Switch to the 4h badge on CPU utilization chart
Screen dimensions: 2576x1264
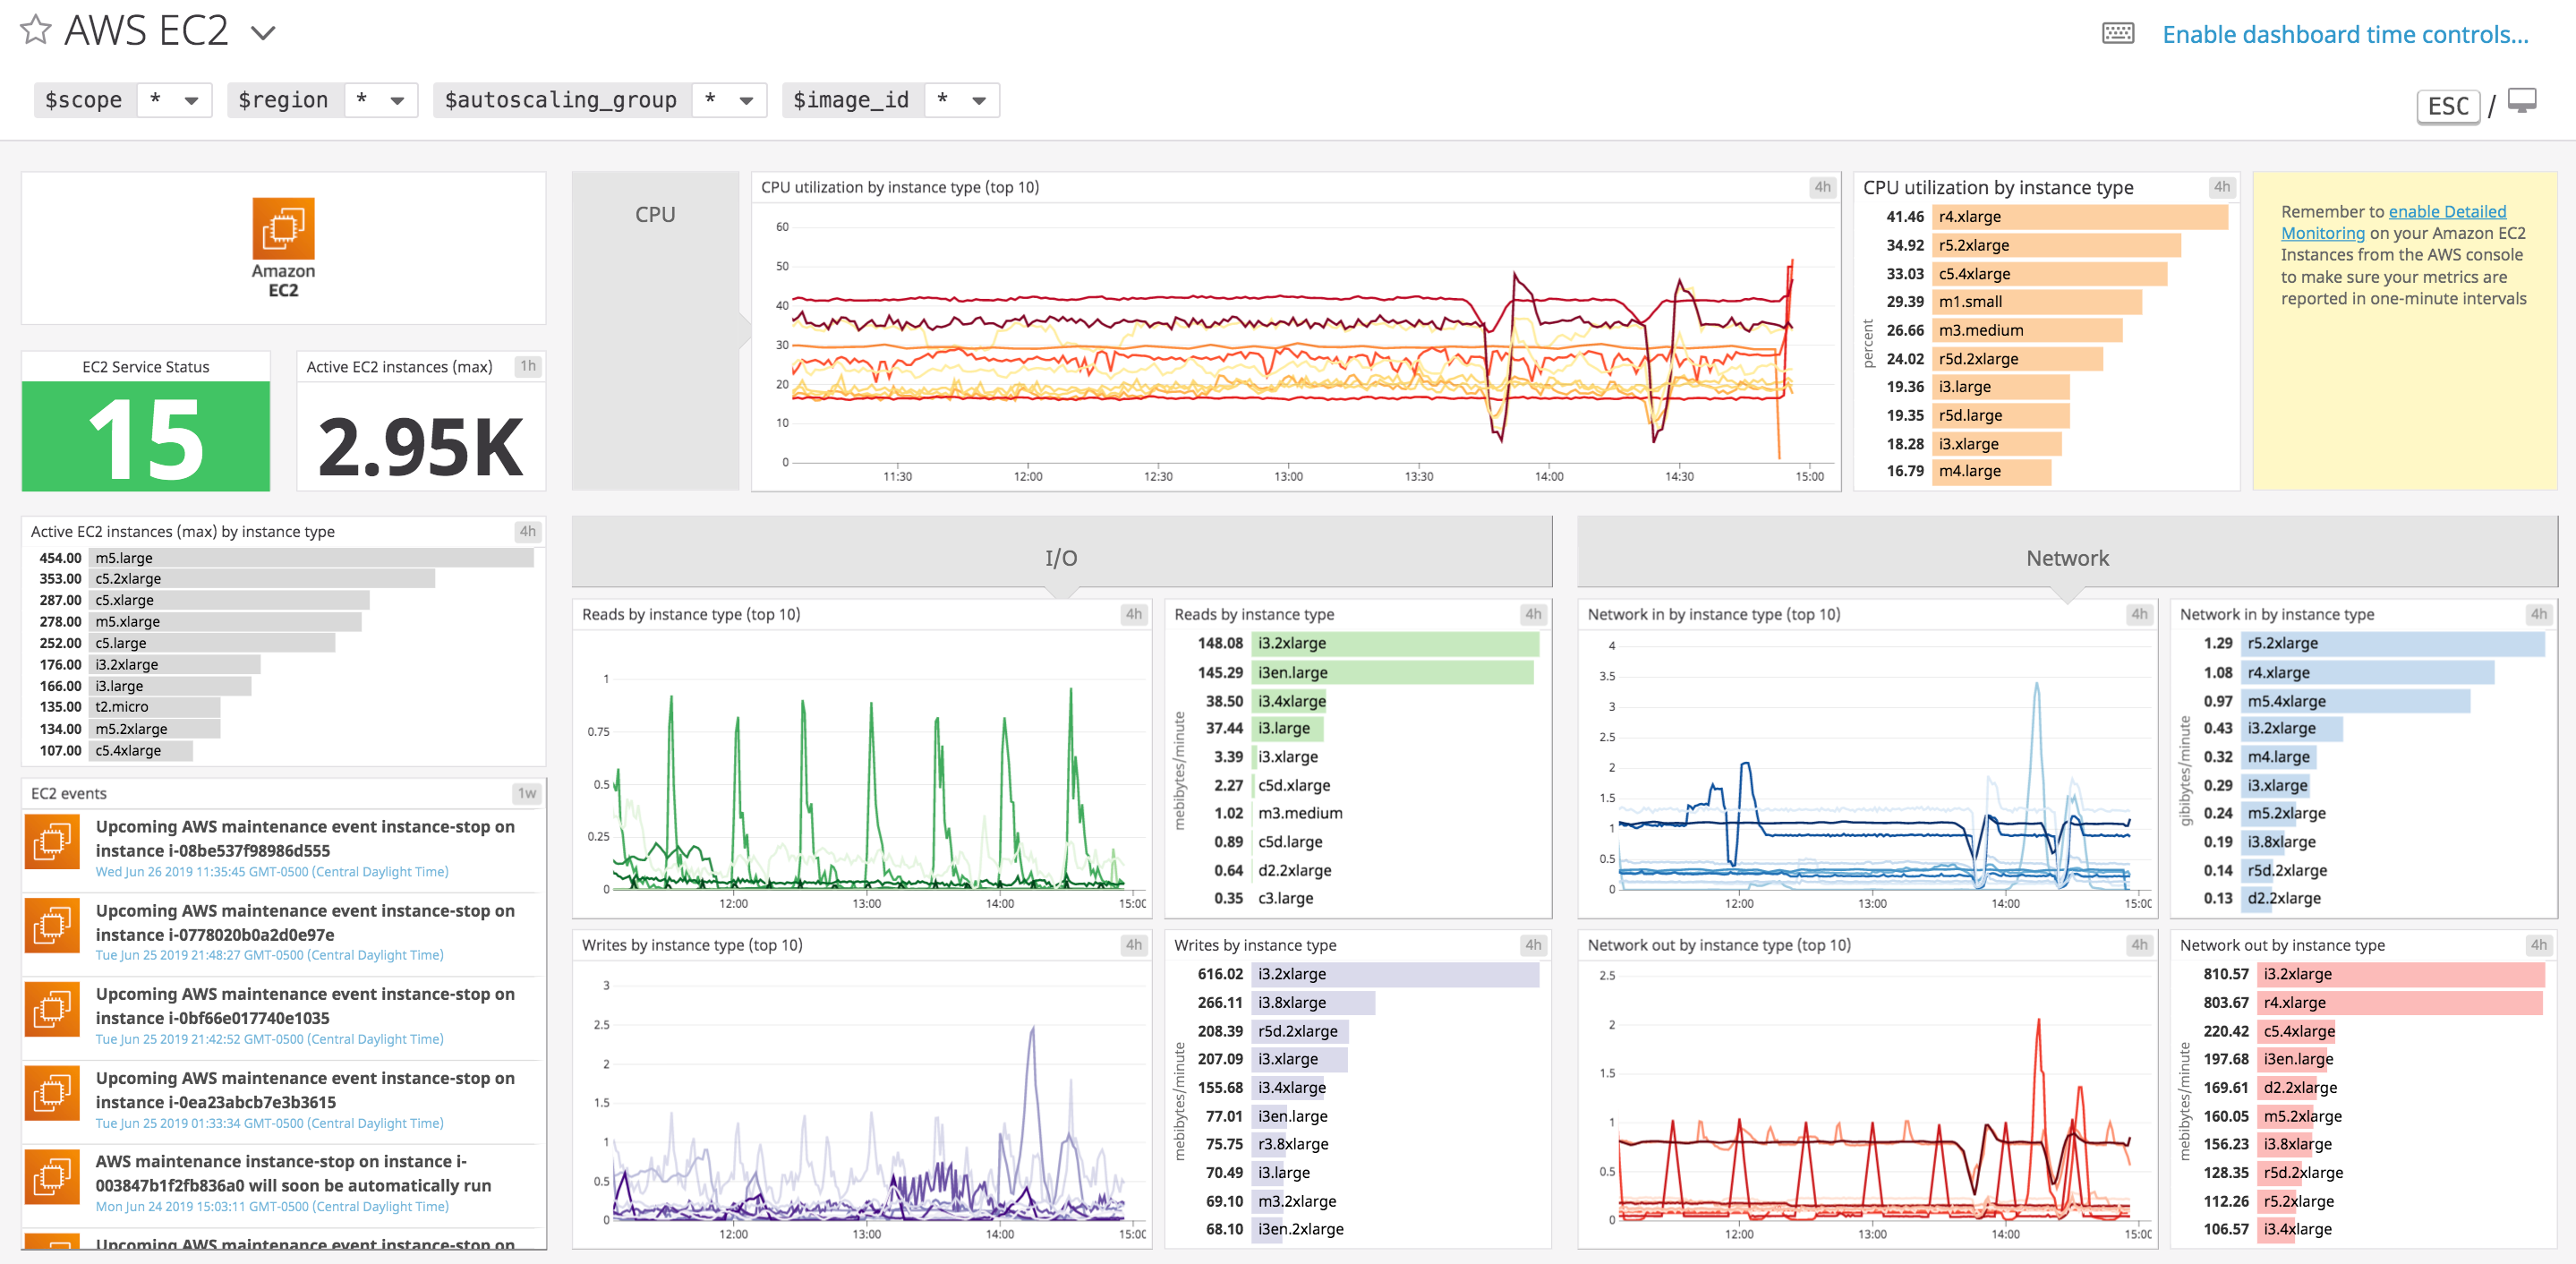[x=1822, y=186]
